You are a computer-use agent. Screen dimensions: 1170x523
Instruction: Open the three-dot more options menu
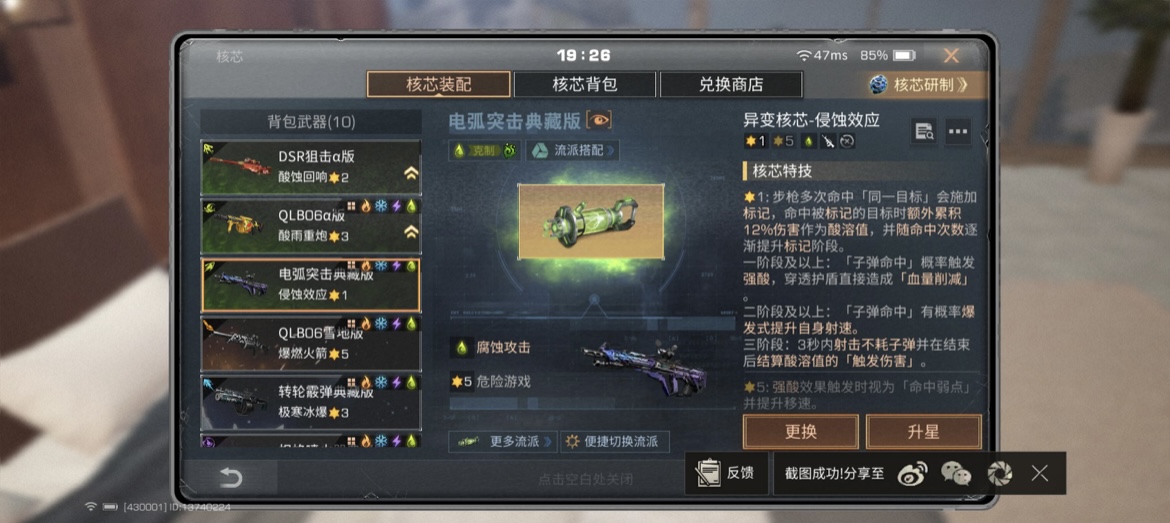[x=957, y=132]
